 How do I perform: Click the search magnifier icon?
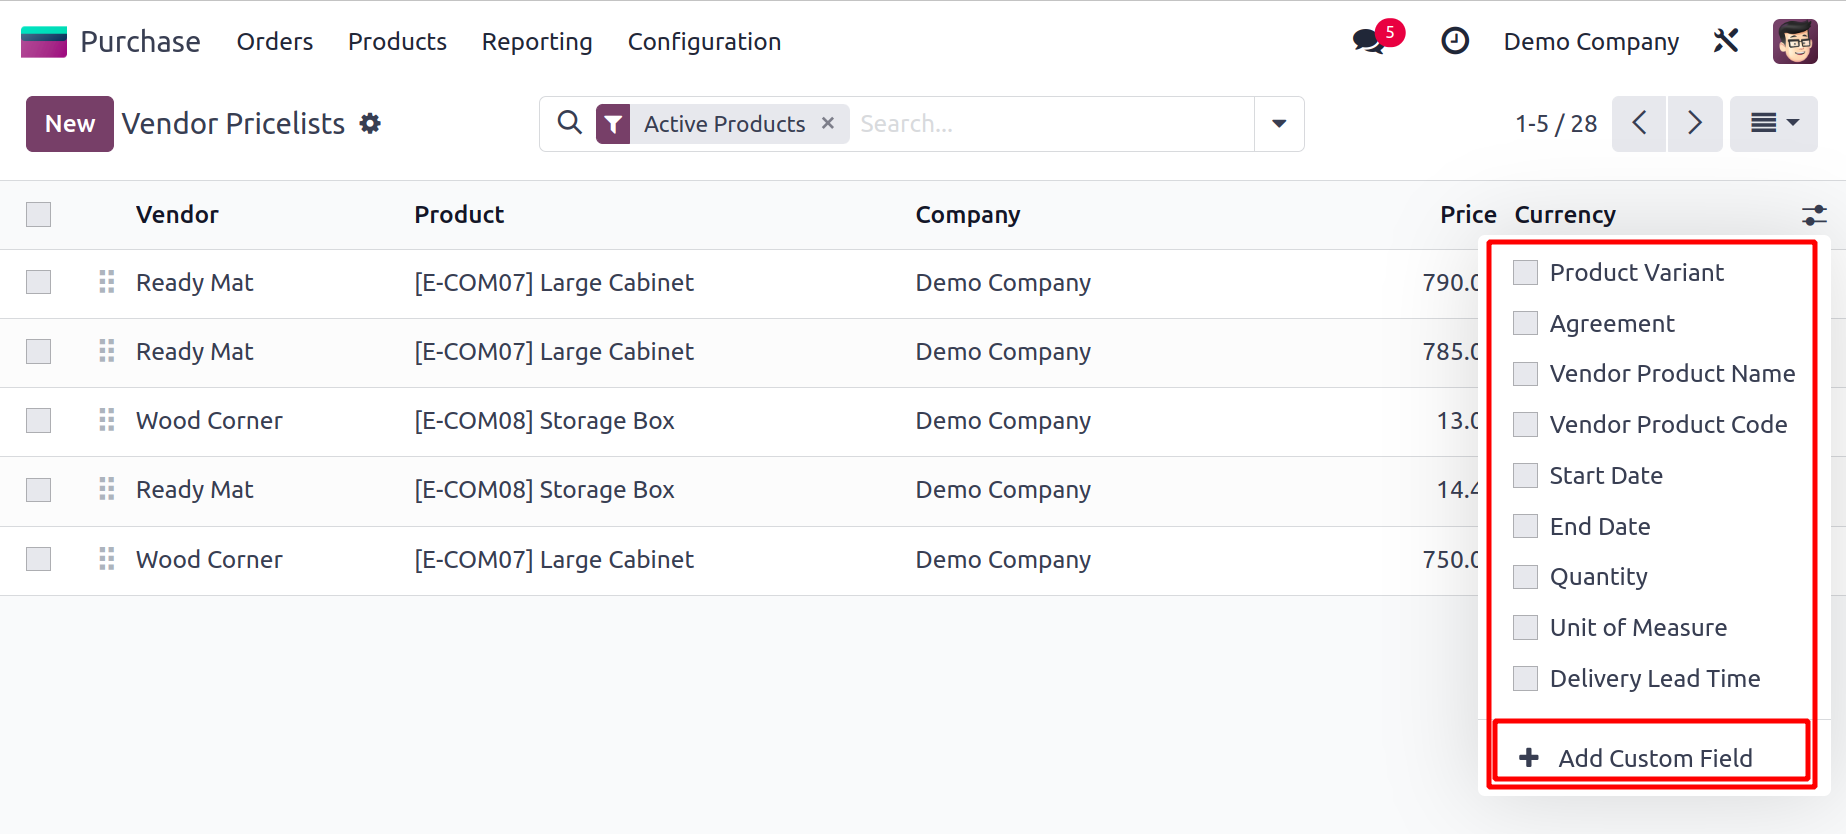570,123
